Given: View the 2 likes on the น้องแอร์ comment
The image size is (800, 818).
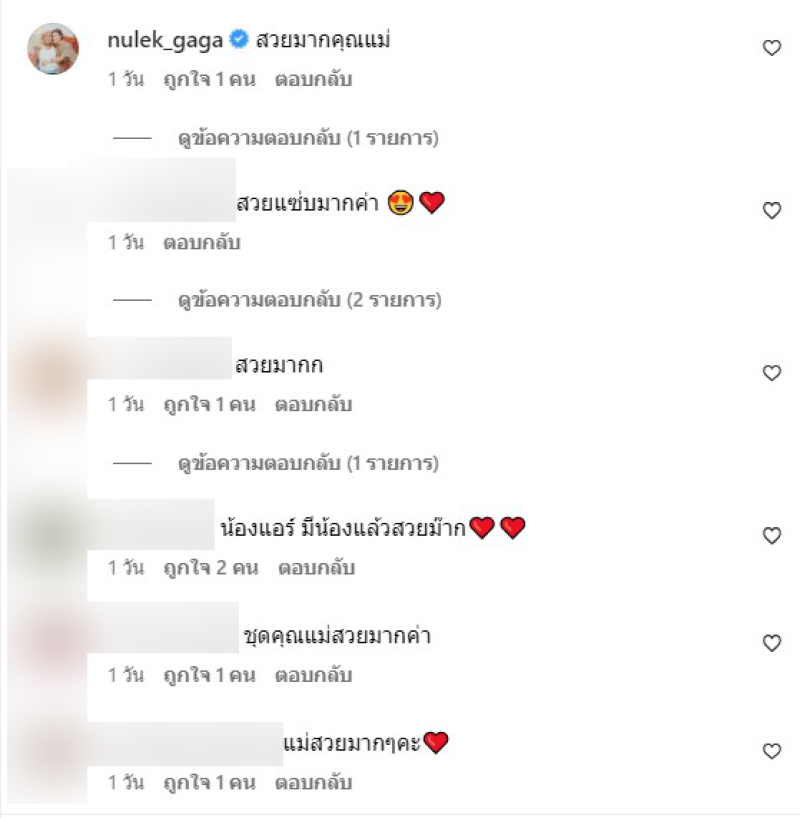Looking at the screenshot, I should pyautogui.click(x=211, y=568).
